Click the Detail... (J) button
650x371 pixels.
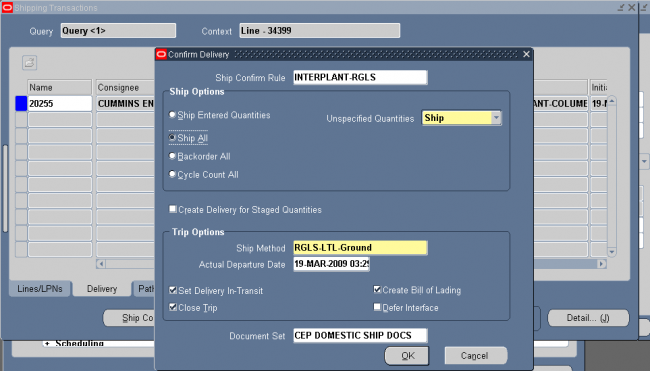click(x=588, y=318)
